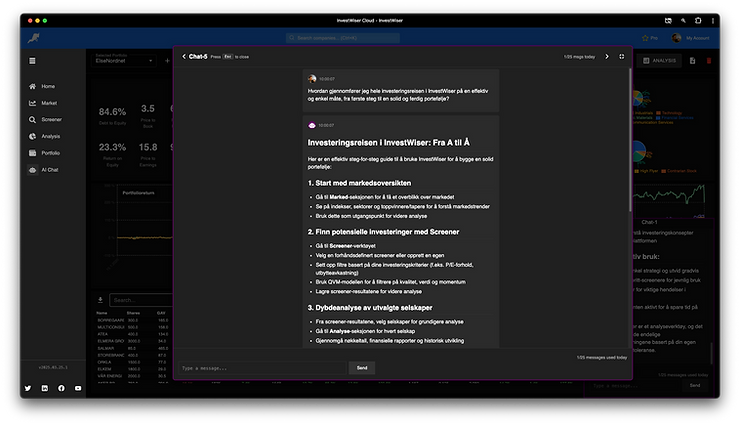
Task: Click the red delete trash icon
Action: tap(708, 60)
